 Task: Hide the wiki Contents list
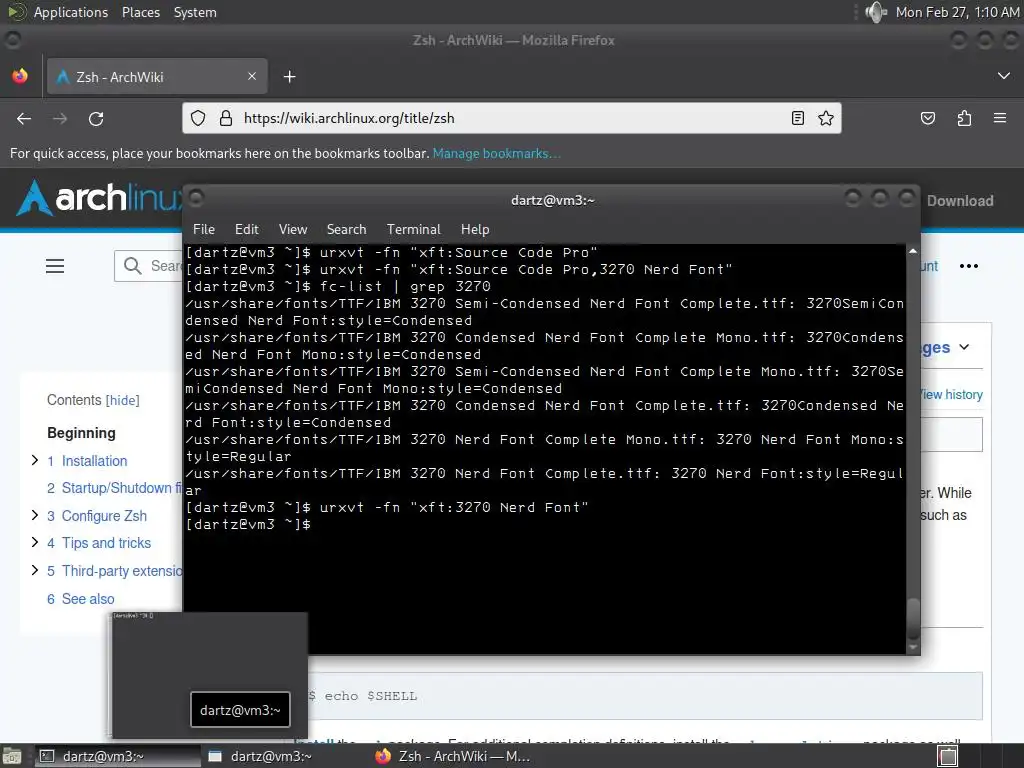pos(123,400)
